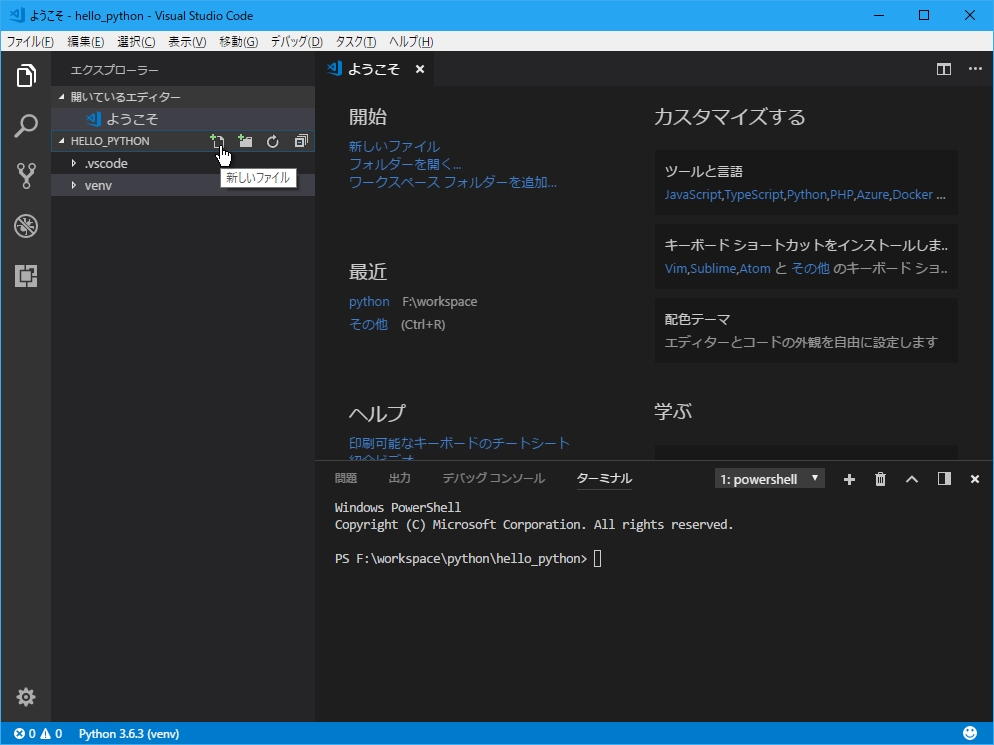Select ようこそ in the open editors list
This screenshot has height=745, width=994.
pos(183,119)
